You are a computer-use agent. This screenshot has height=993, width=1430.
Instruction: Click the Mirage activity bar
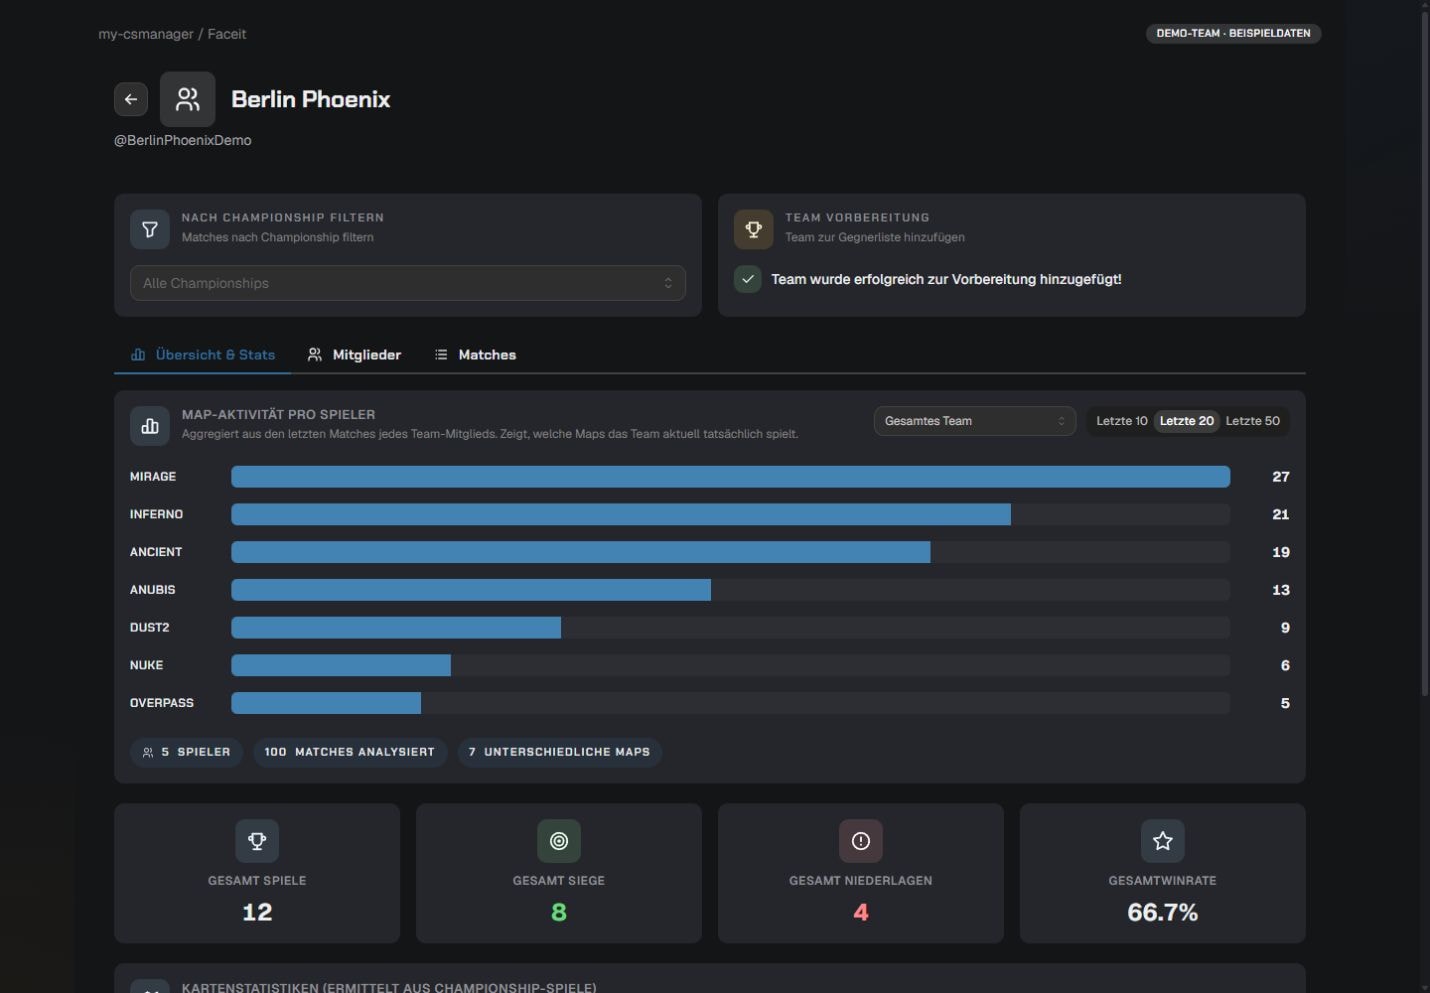(x=730, y=477)
